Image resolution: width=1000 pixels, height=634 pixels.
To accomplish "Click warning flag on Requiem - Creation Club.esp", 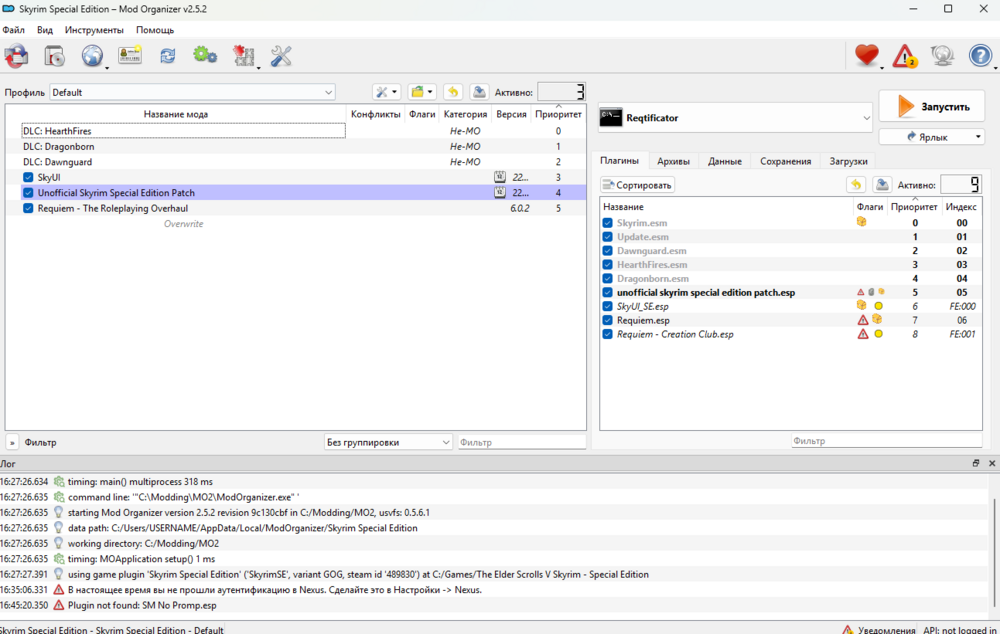I will pyautogui.click(x=863, y=334).
